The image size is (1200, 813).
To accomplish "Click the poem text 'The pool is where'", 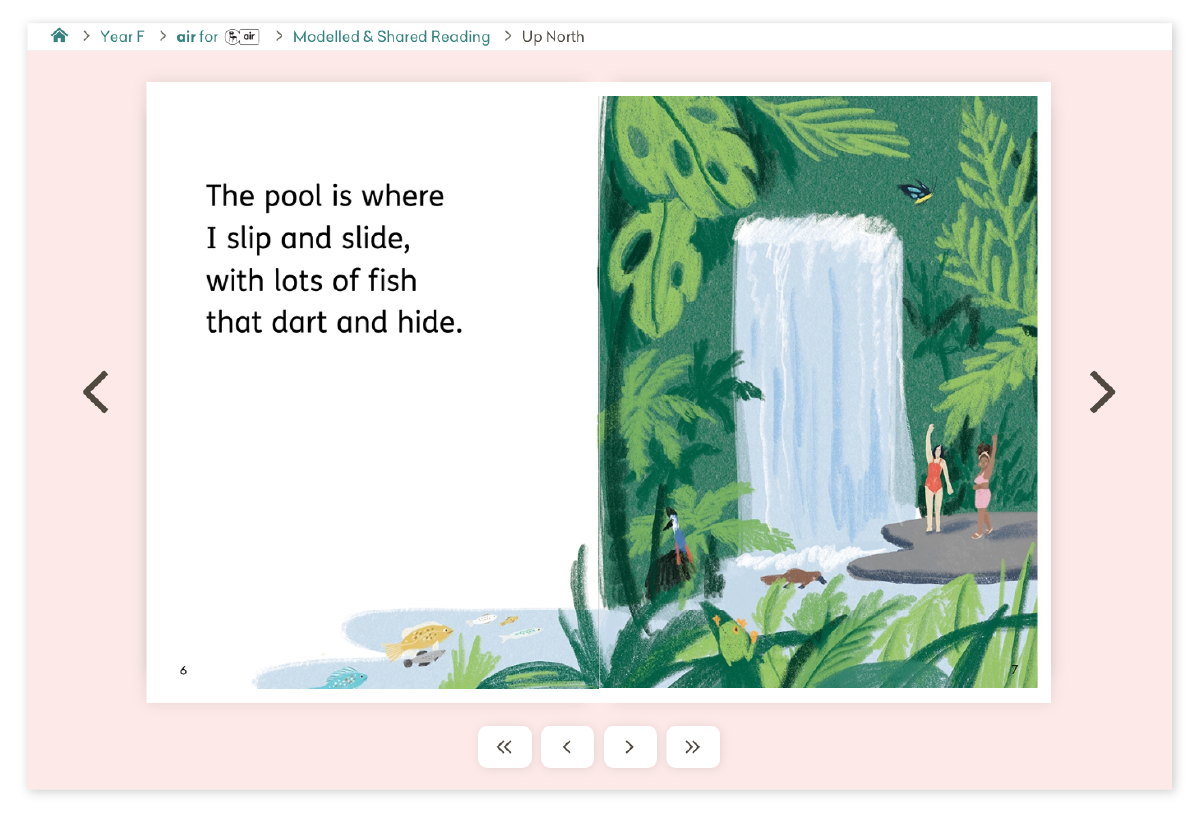I will click(325, 195).
